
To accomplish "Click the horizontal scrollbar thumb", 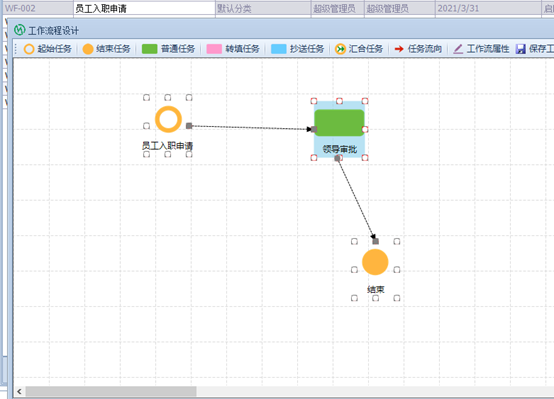I will (x=111, y=391).
